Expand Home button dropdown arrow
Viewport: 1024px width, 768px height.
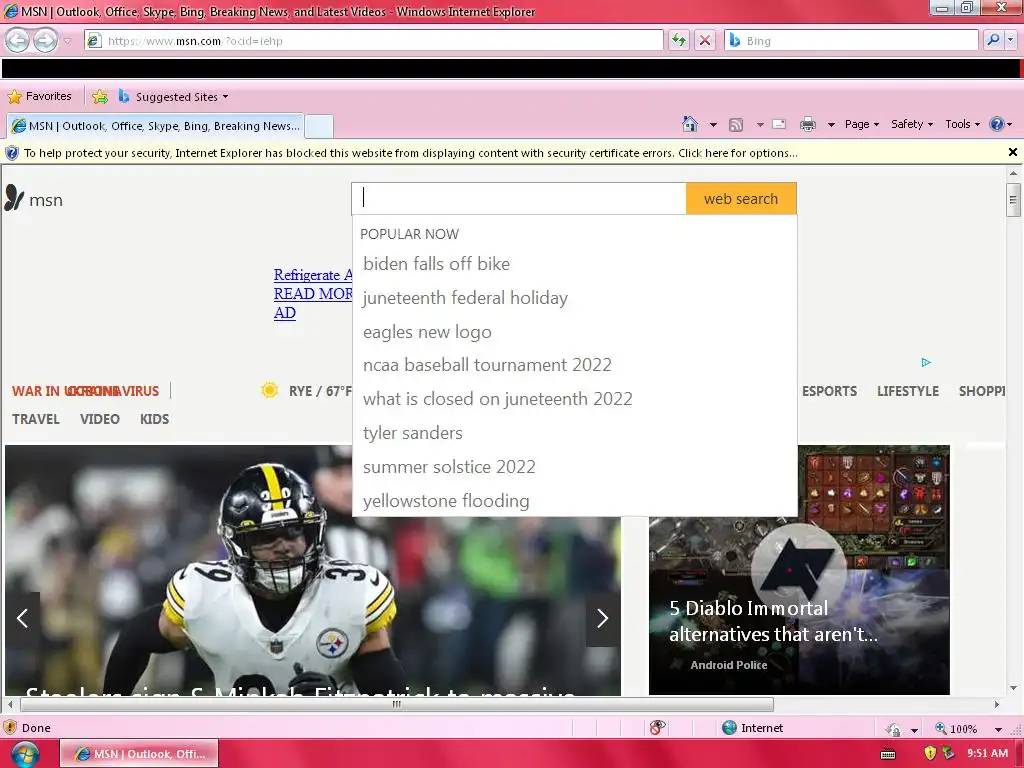(713, 125)
